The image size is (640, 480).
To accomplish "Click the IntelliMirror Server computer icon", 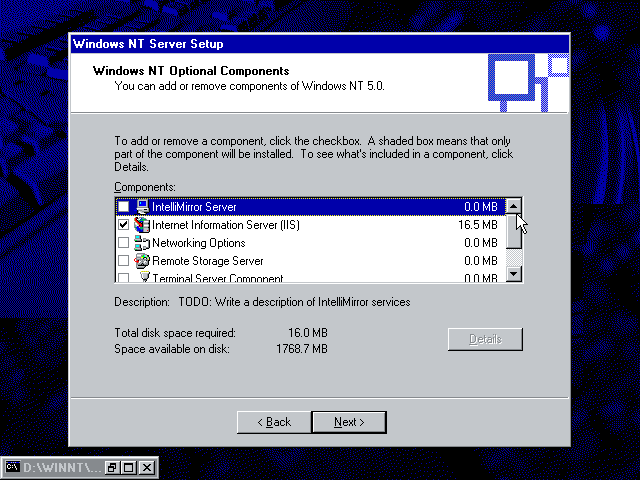I will 142,207.
